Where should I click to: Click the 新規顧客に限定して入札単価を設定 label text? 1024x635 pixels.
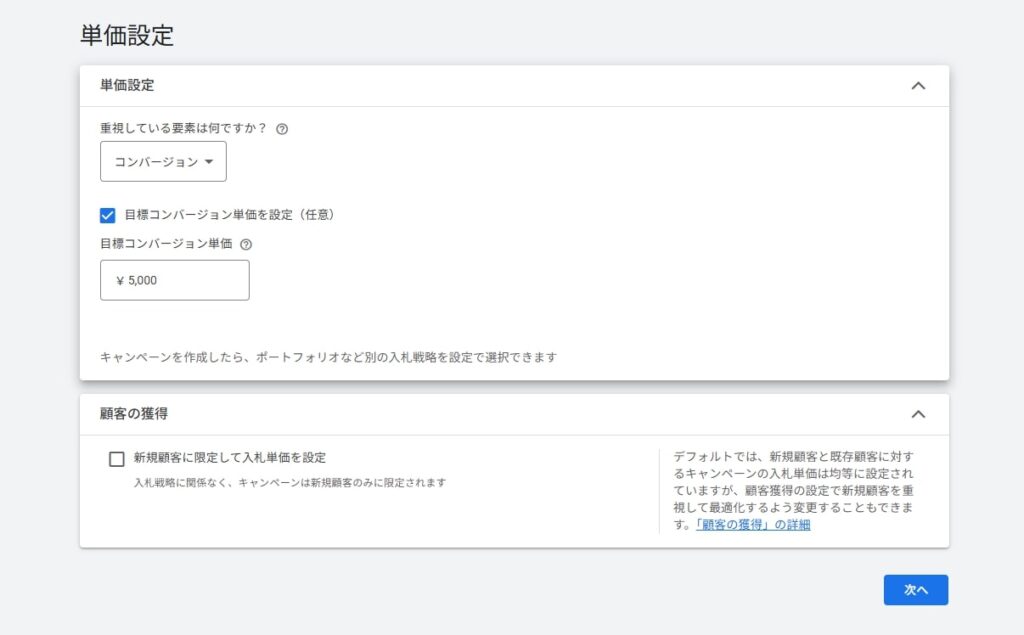pyautogui.click(x=230, y=458)
